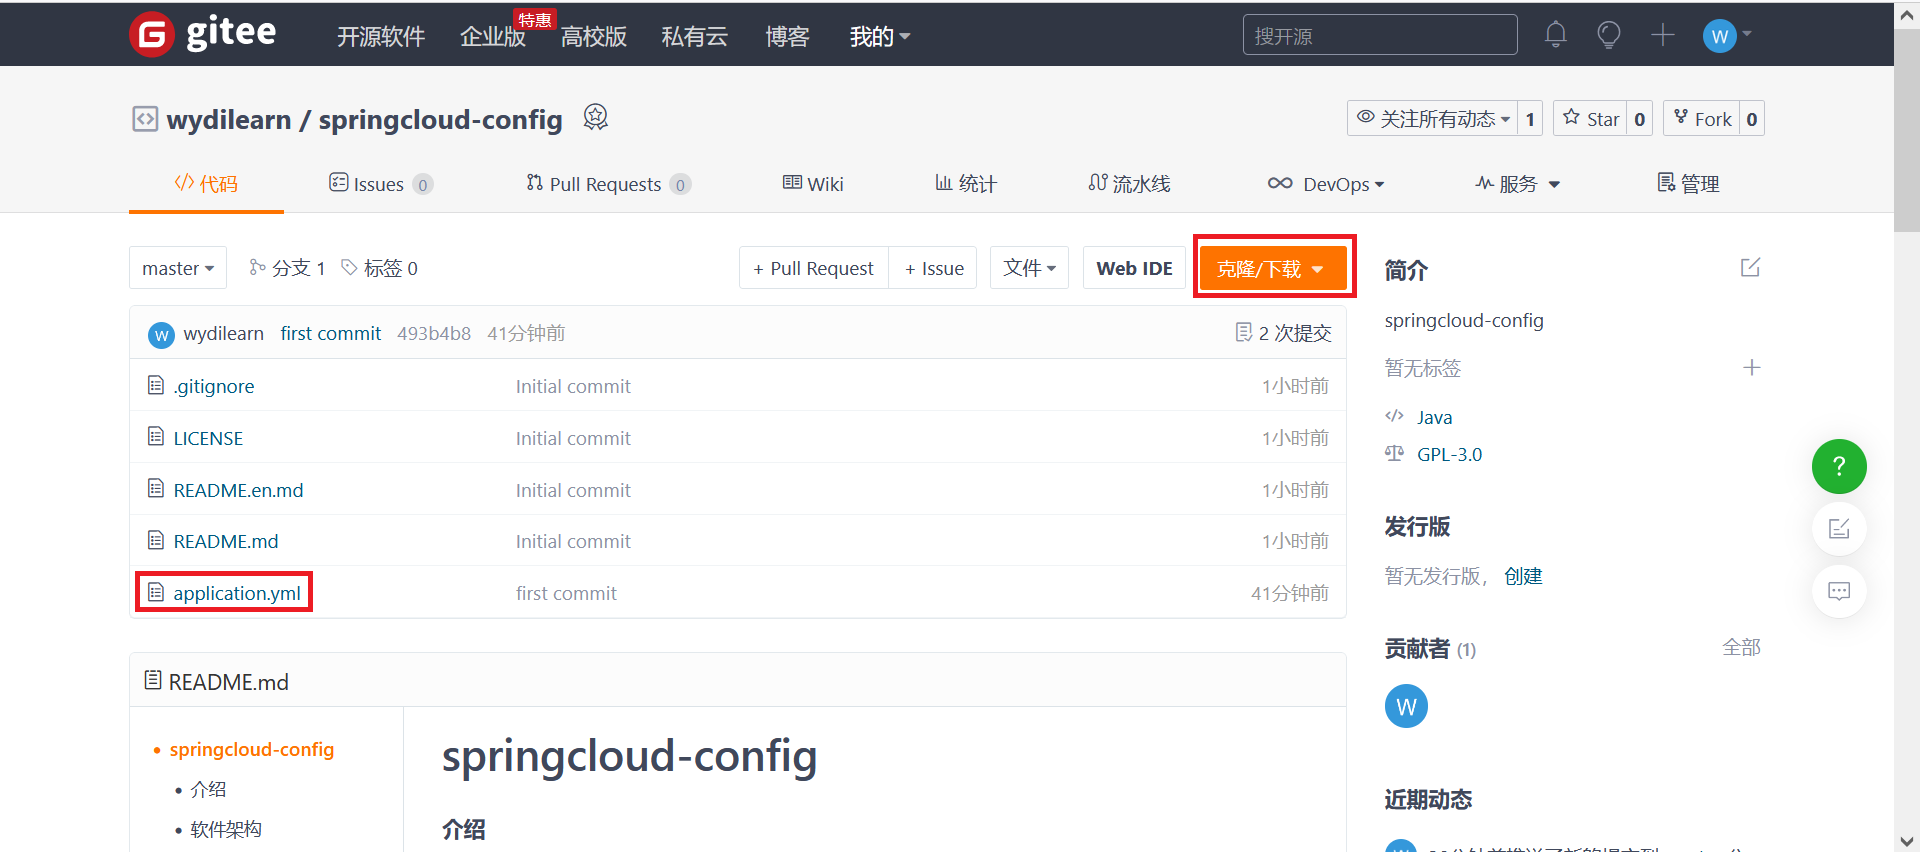
Task: Click the Java language link
Action: (1434, 417)
